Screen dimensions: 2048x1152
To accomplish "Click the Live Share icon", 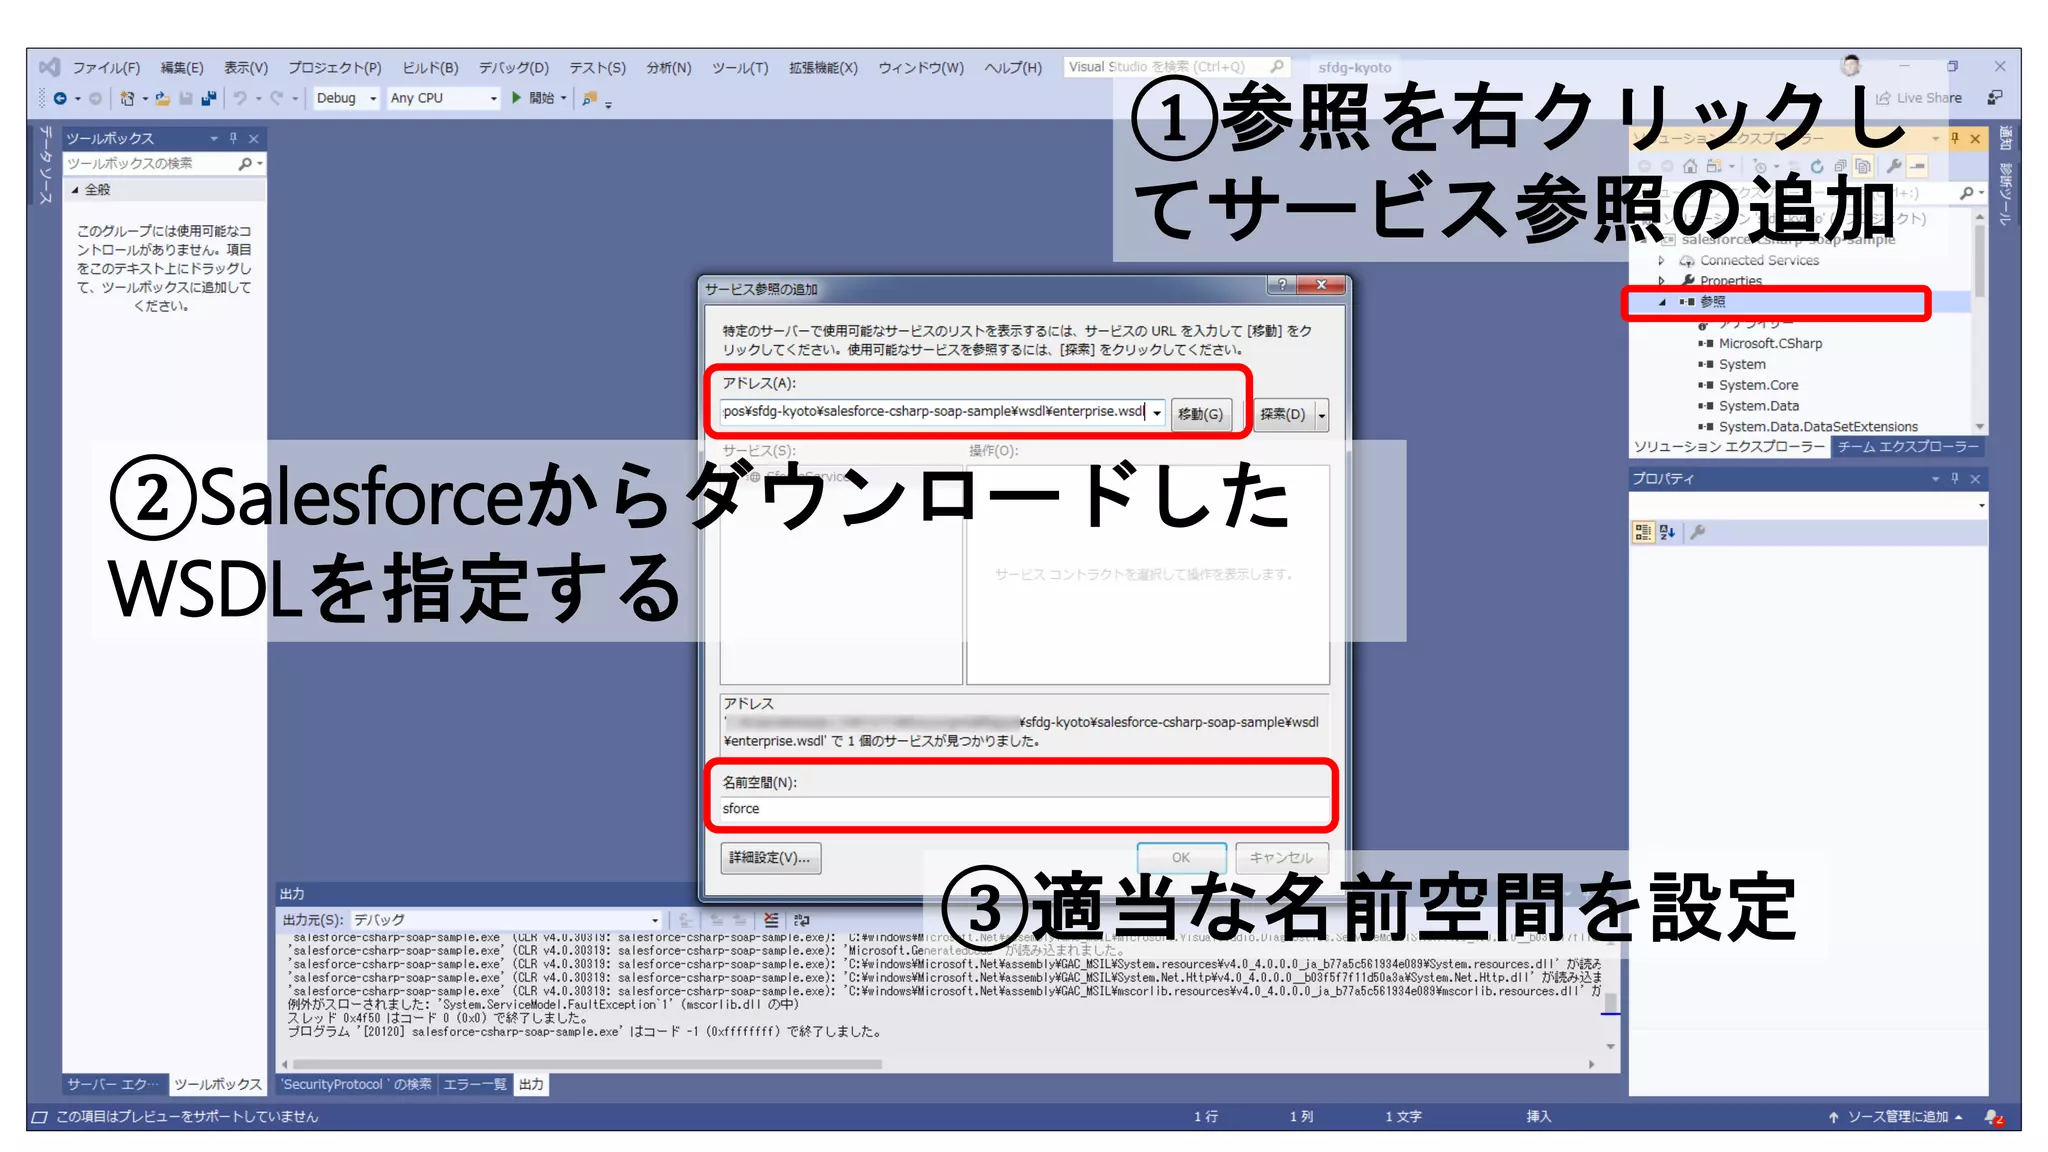I will click(x=1884, y=98).
